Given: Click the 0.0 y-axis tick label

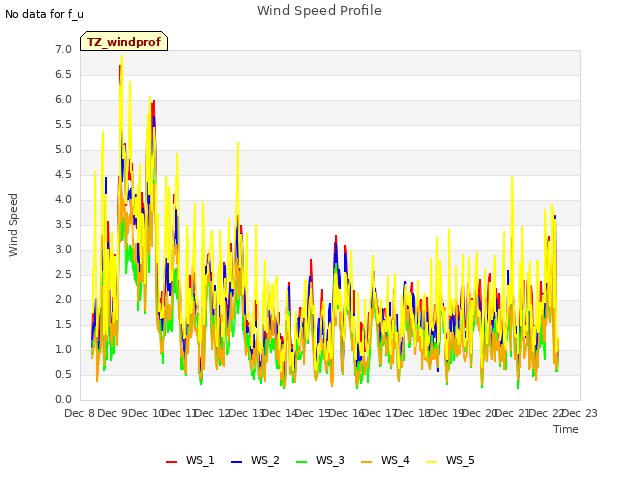Looking at the screenshot, I should 63,400.
